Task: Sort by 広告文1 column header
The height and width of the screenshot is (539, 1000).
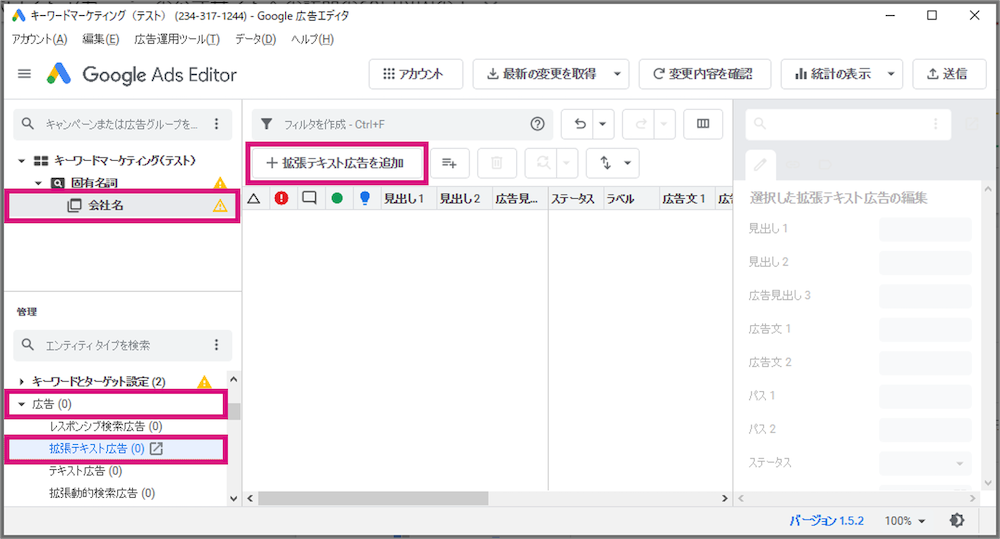Action: [686, 198]
